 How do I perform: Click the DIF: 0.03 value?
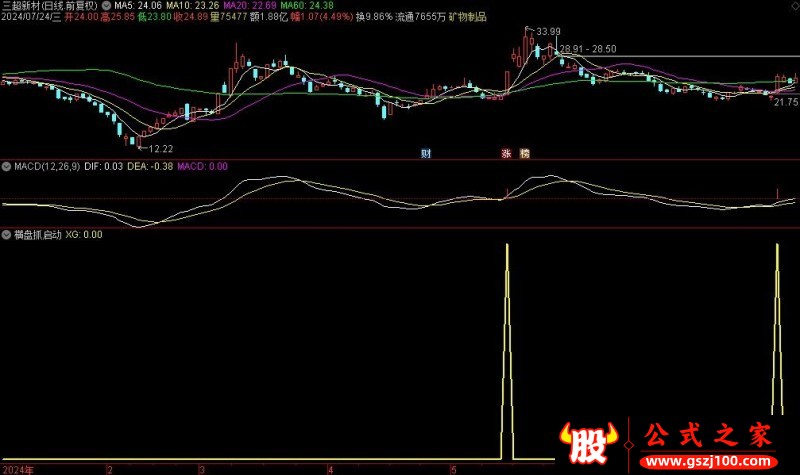(x=104, y=166)
